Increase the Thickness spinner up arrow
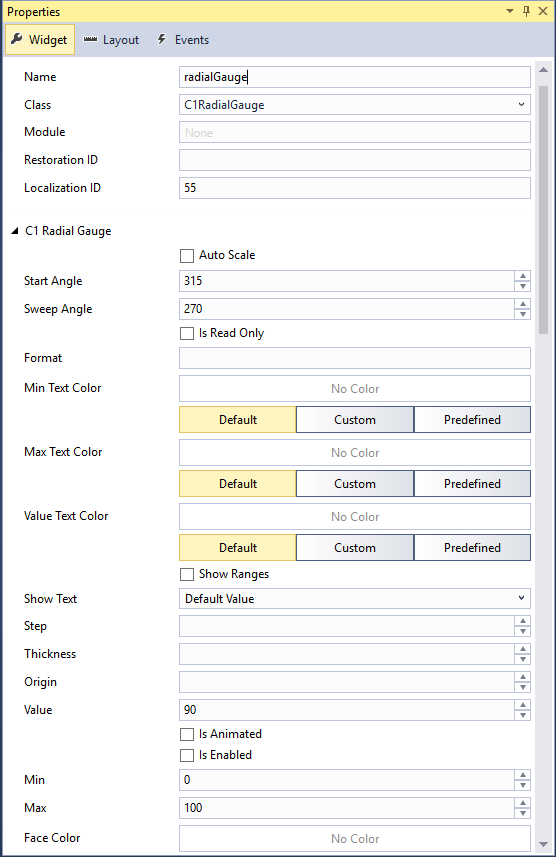Image resolution: width=556 pixels, height=857 pixels. click(x=523, y=649)
